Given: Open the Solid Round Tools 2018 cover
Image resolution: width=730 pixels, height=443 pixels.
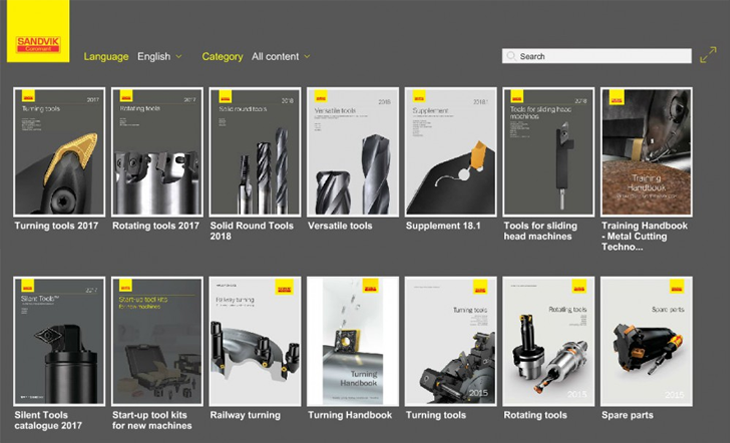Looking at the screenshot, I should pyautogui.click(x=255, y=152).
